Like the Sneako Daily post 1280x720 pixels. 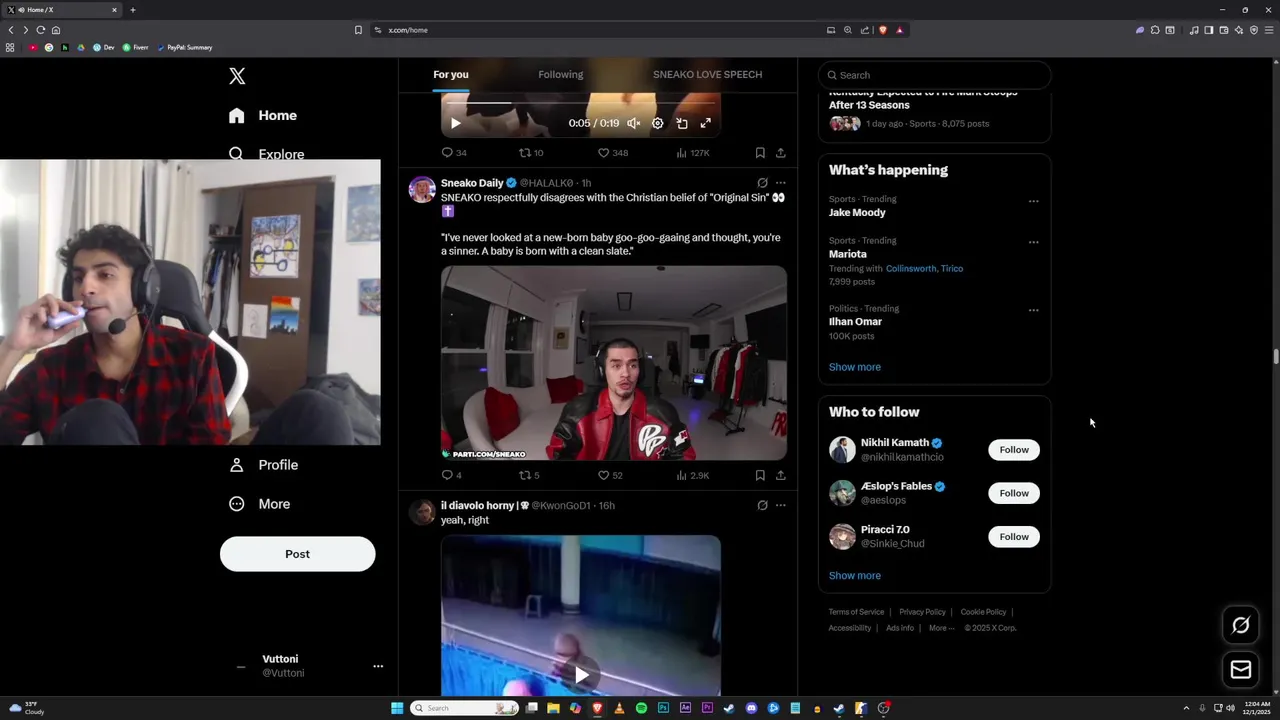coord(610,475)
